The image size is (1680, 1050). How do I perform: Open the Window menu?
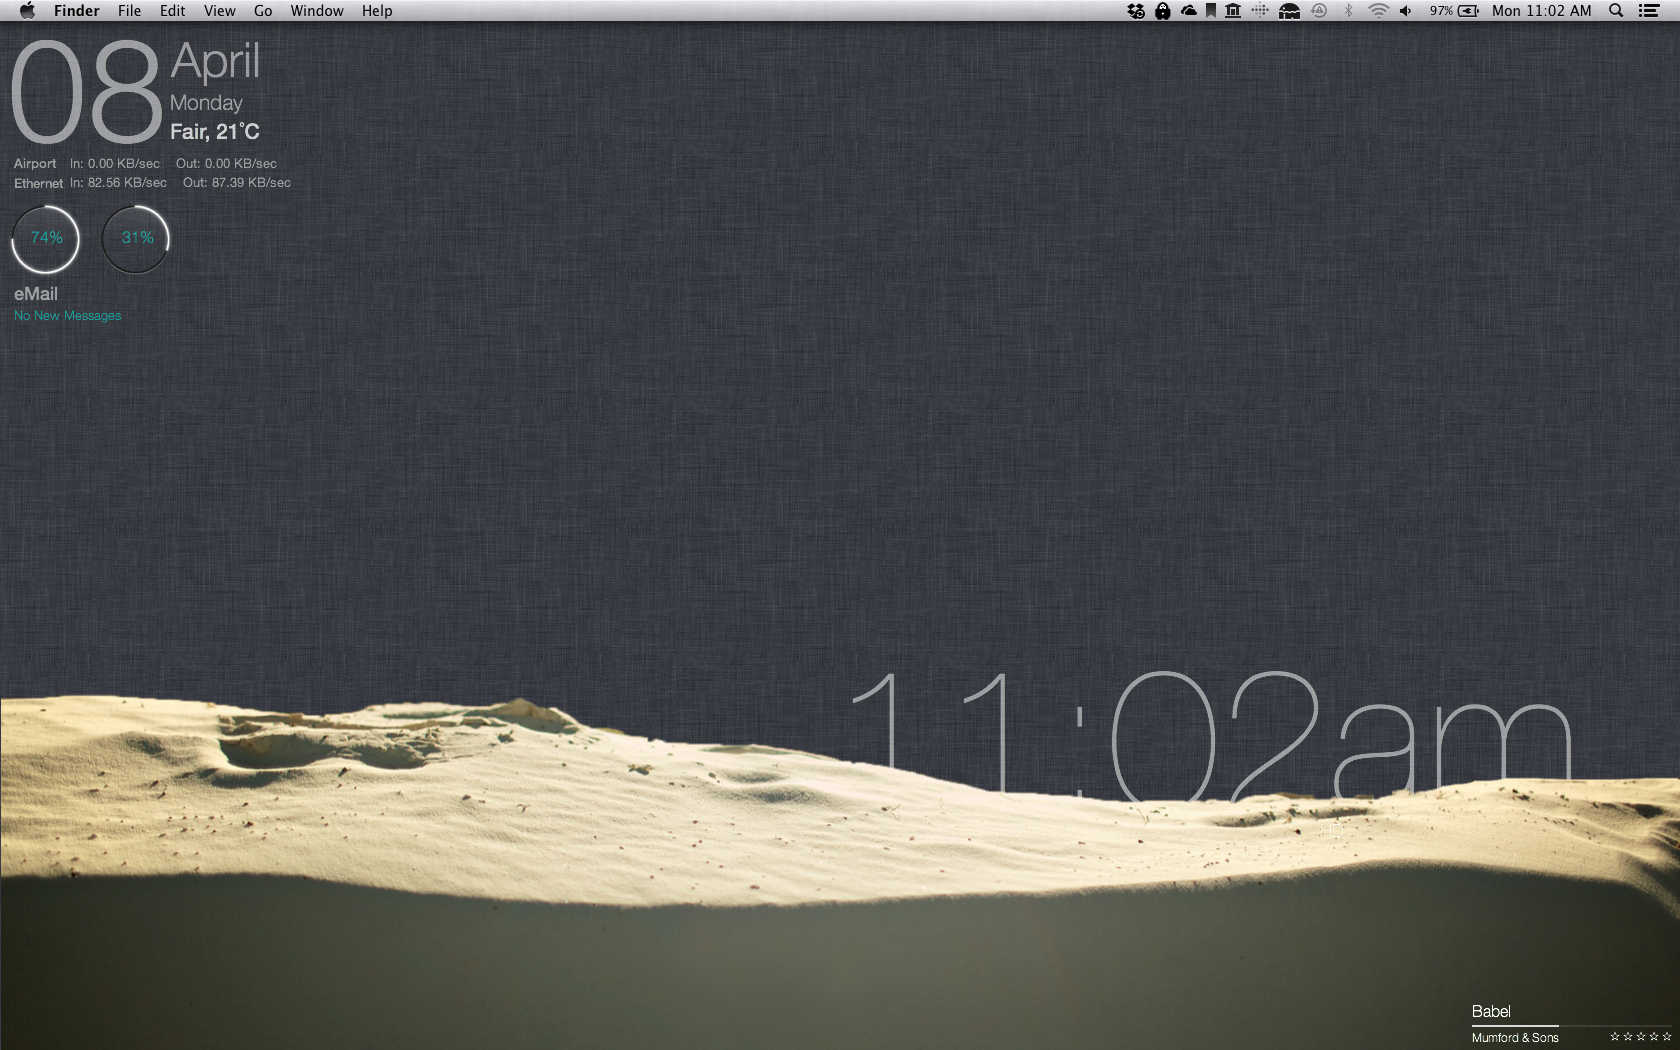317,11
